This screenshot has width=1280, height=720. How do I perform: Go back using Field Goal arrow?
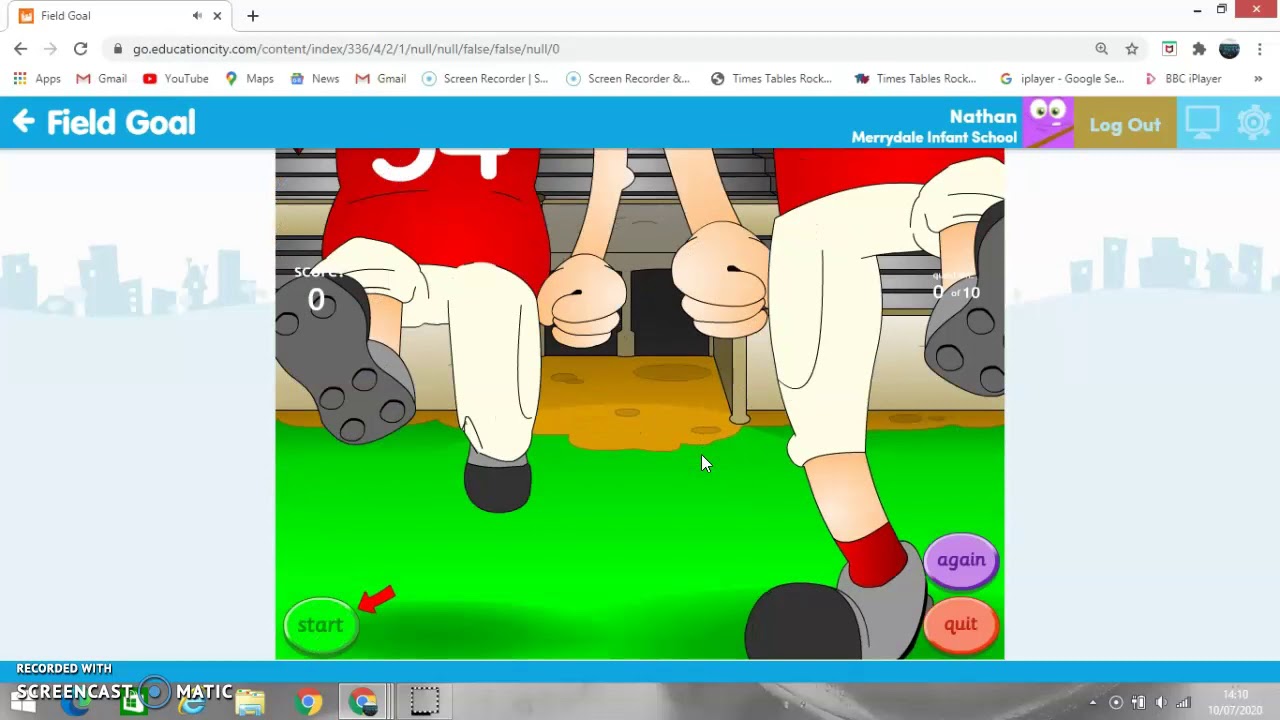click(x=24, y=122)
